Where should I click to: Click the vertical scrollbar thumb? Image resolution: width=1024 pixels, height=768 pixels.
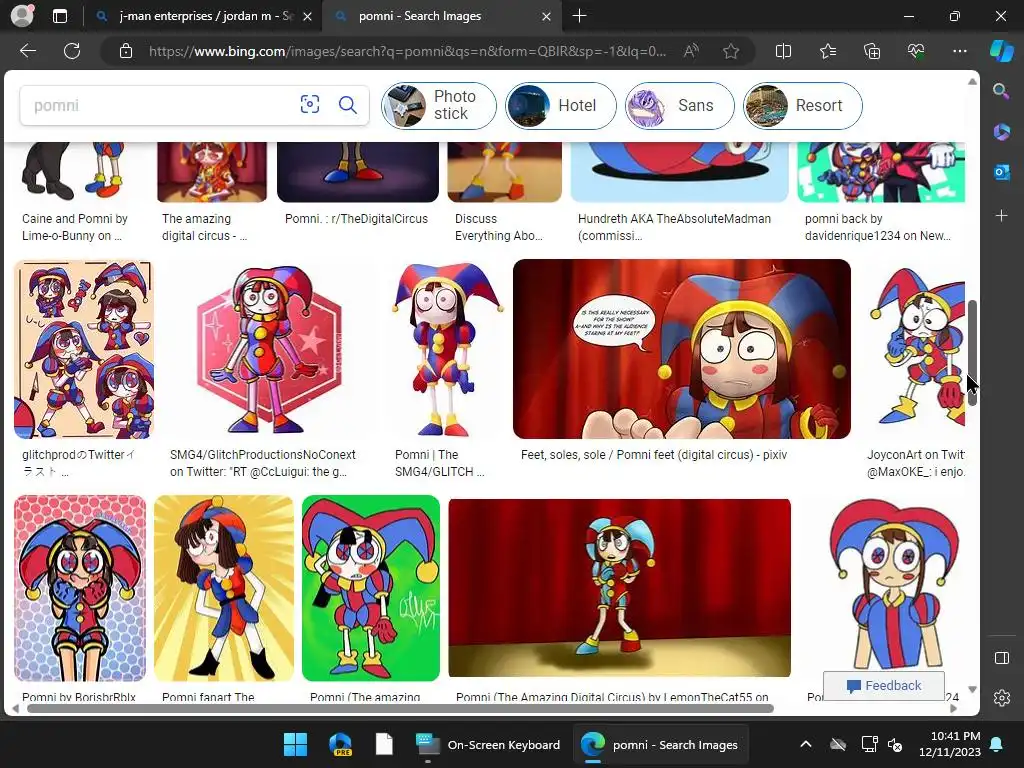(x=972, y=353)
